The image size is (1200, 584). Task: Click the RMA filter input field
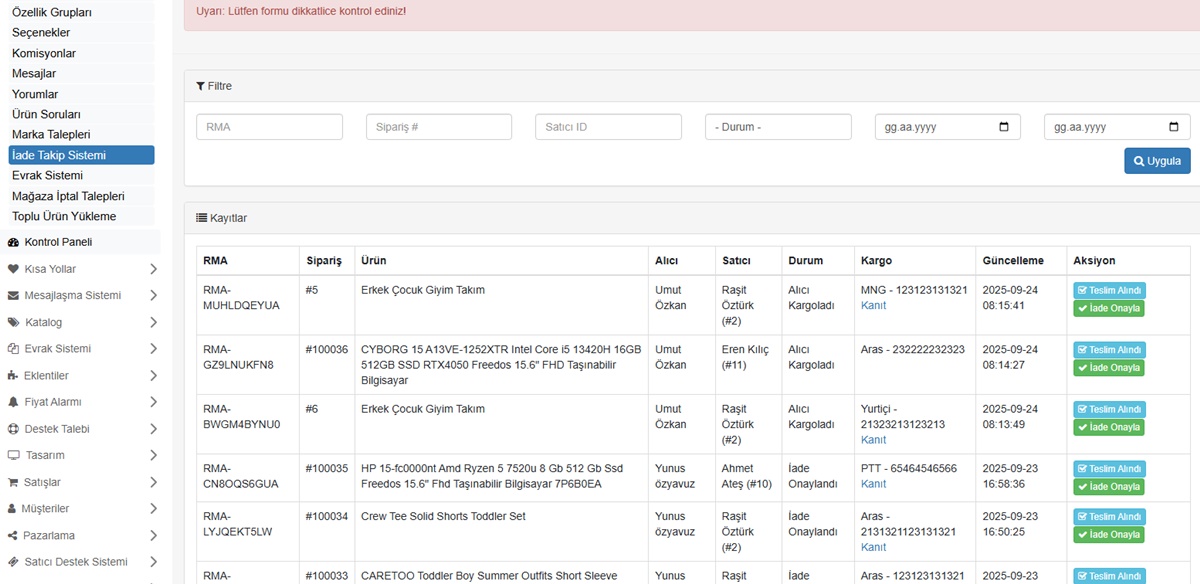270,127
